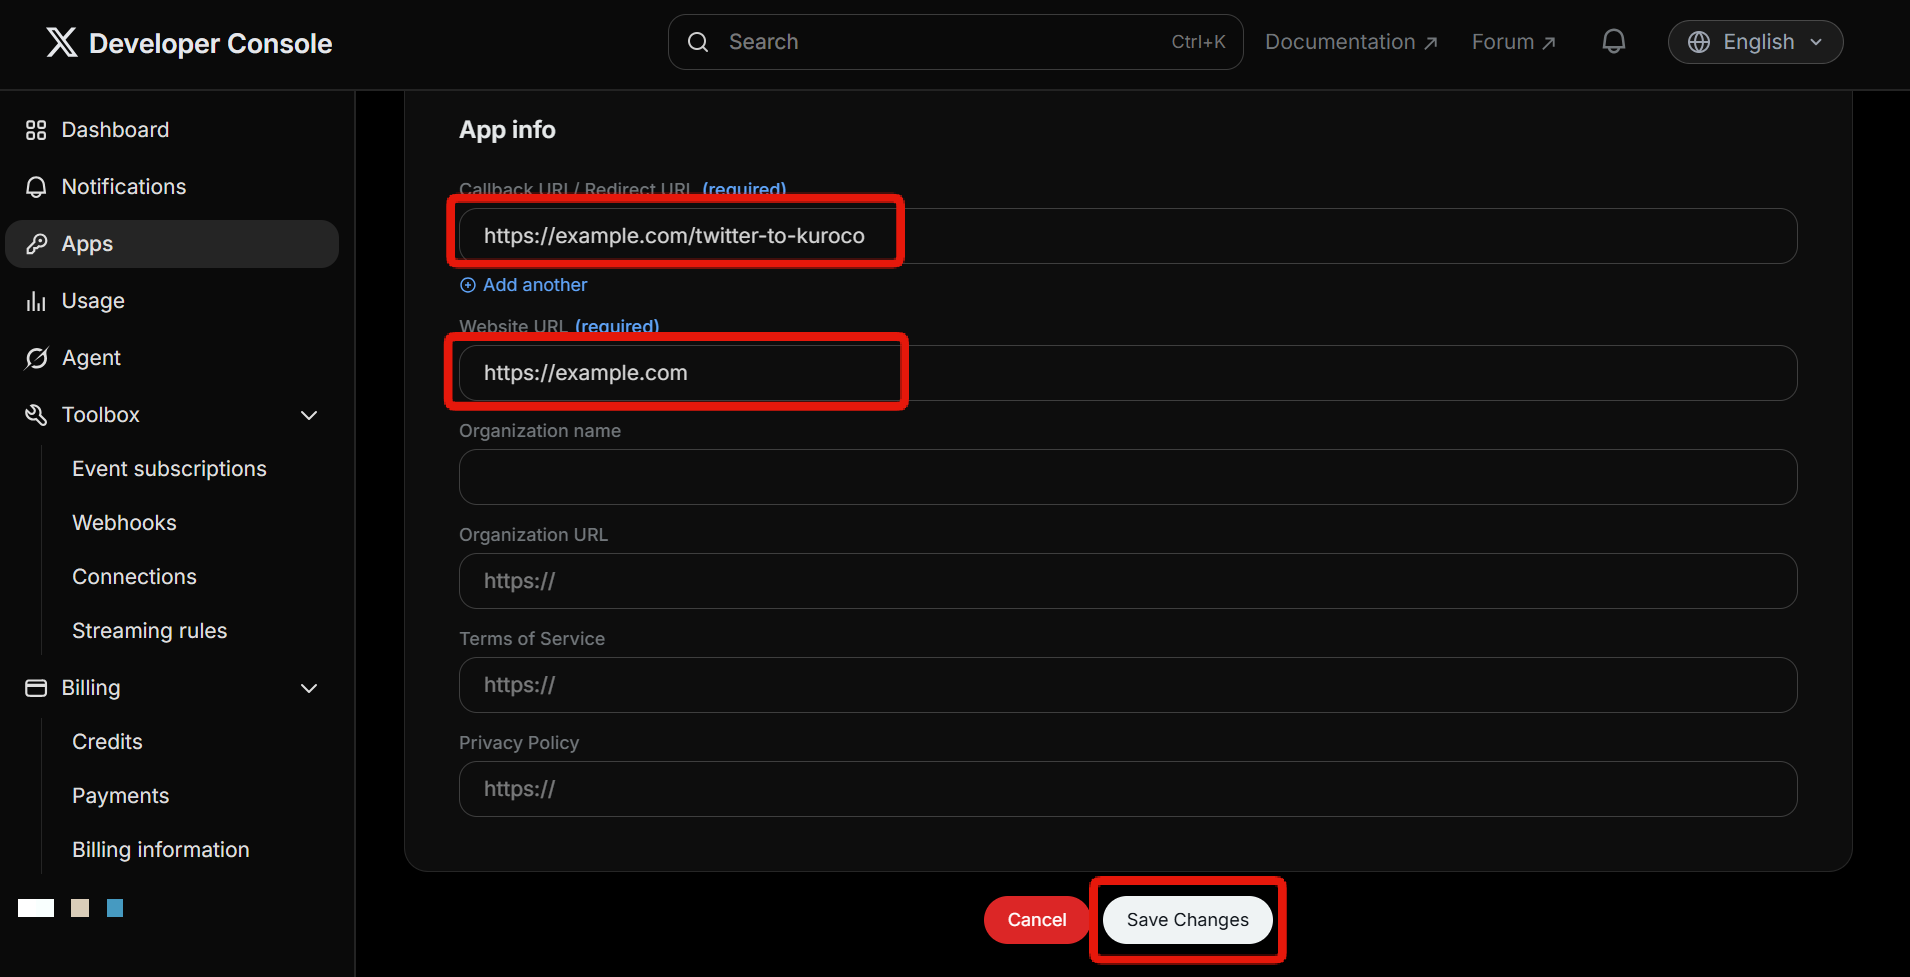This screenshot has width=1910, height=977.
Task: Click the globe icon in language selector
Action: tap(1699, 42)
